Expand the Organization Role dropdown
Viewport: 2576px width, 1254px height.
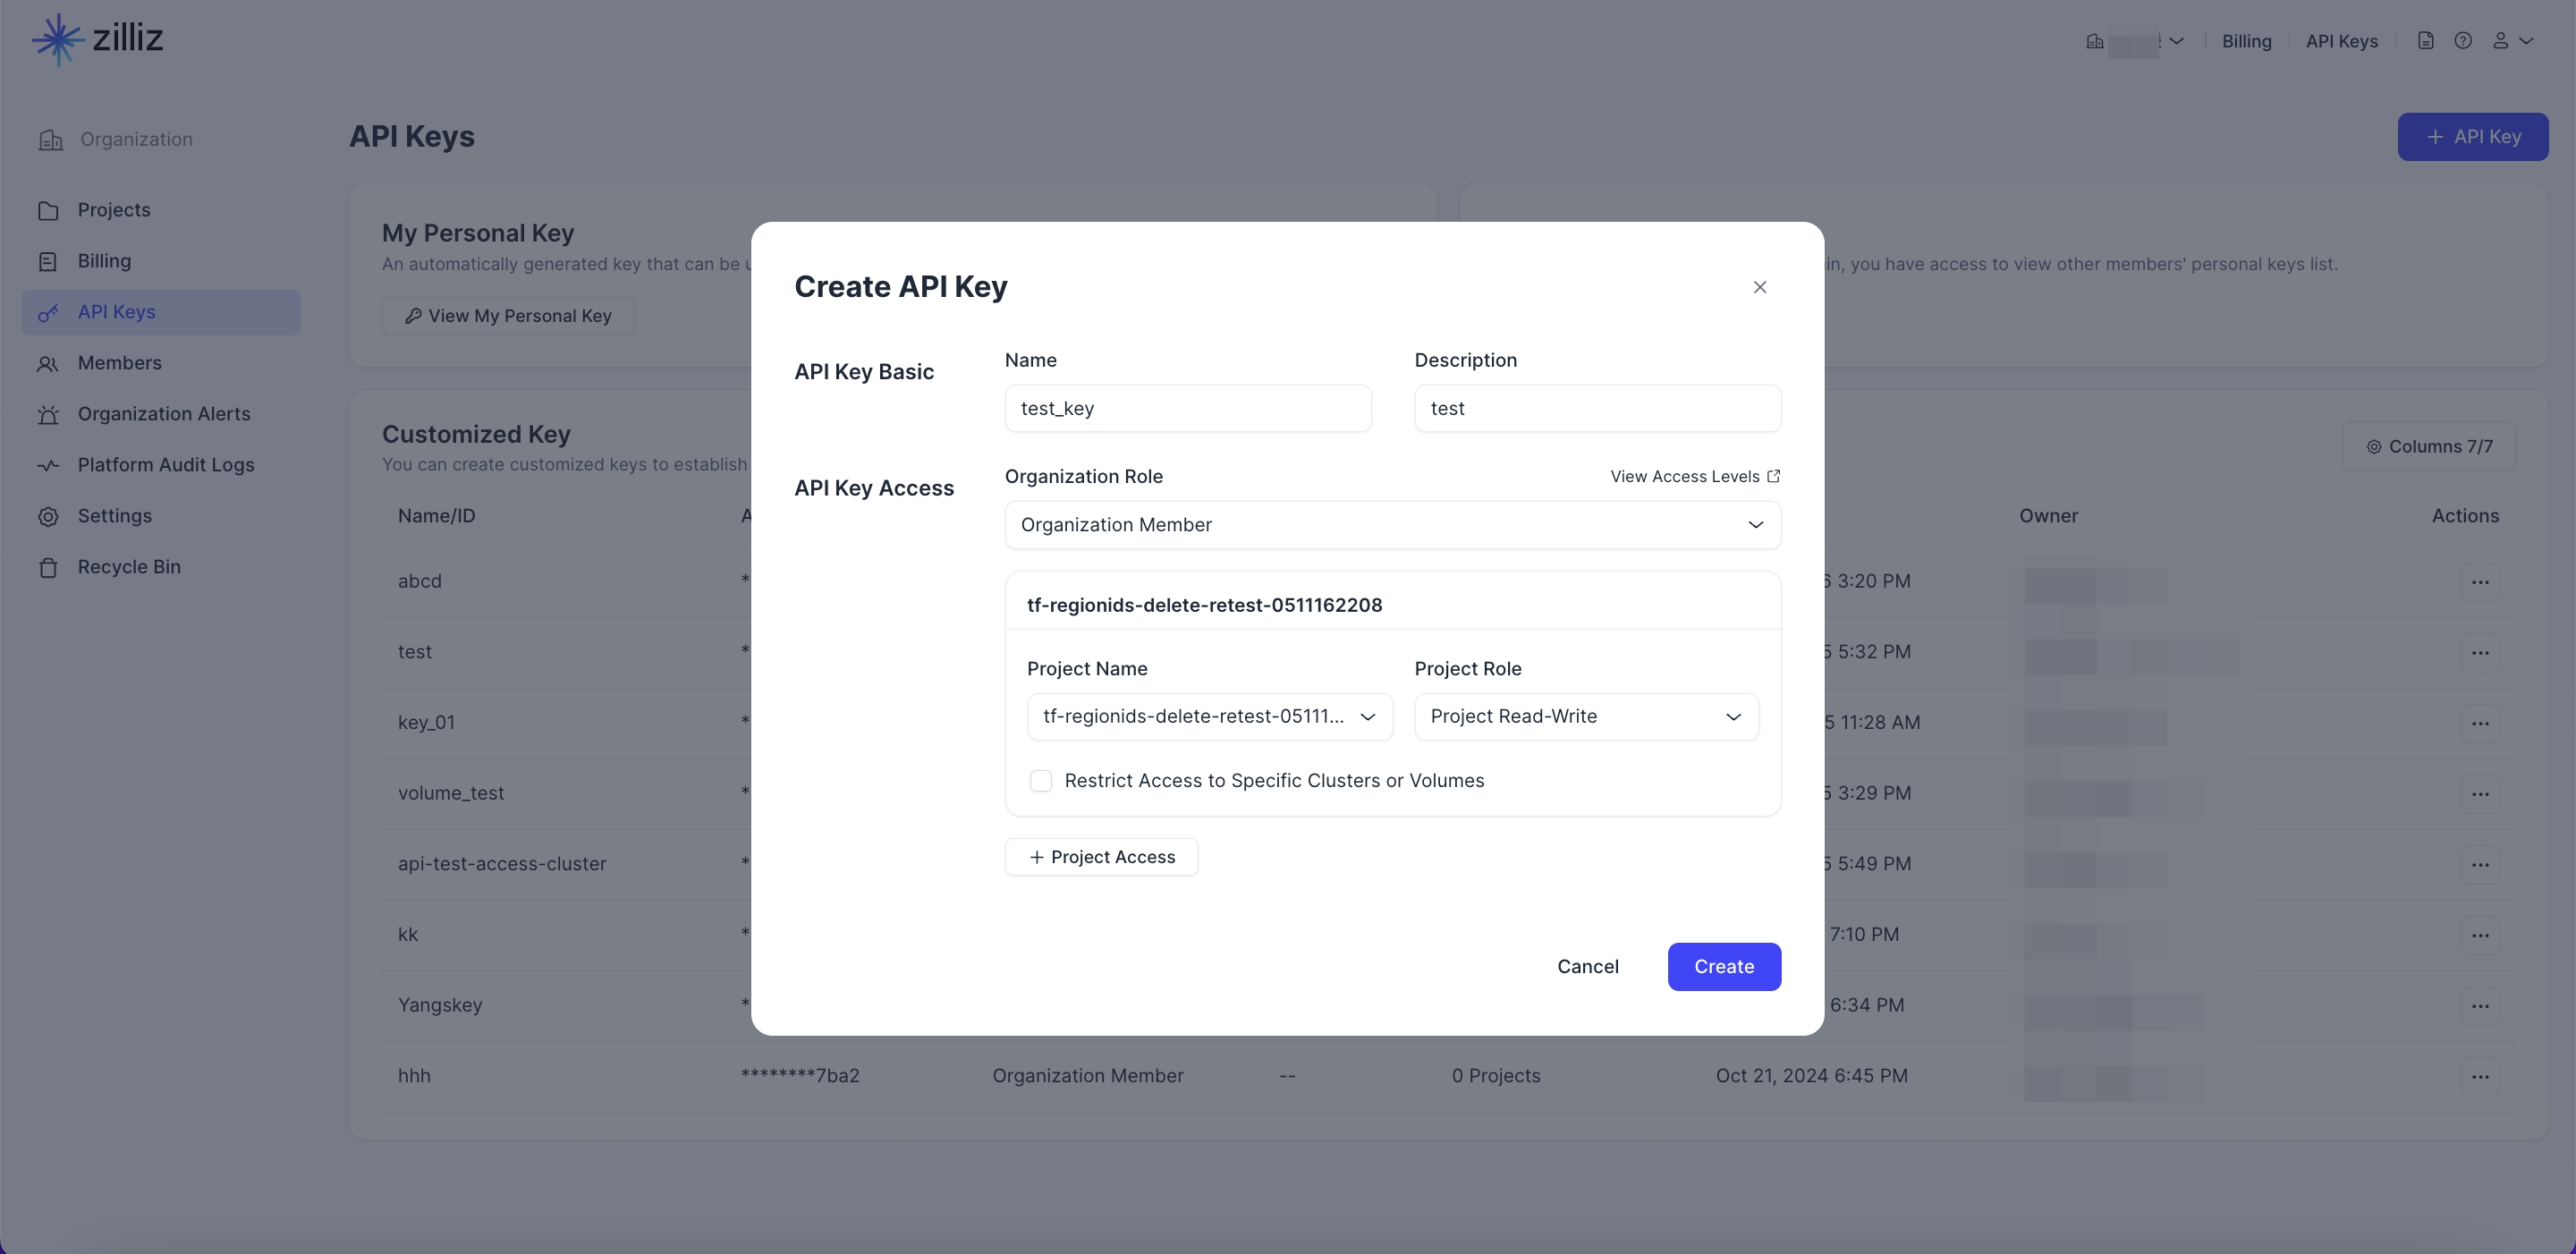click(1392, 525)
